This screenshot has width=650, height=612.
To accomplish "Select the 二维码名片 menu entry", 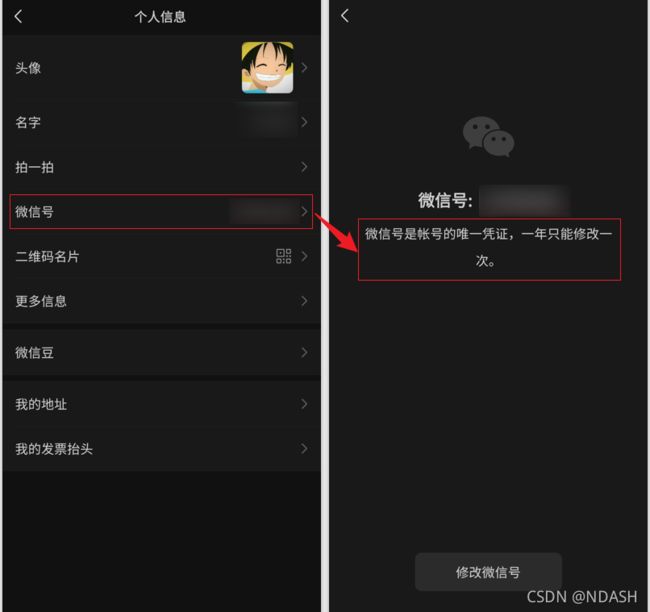I will (161, 256).
